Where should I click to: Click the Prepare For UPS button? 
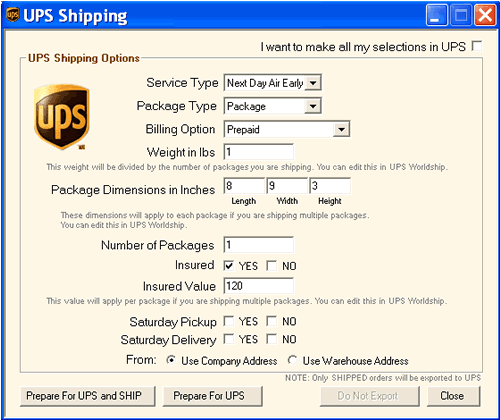coord(213,396)
